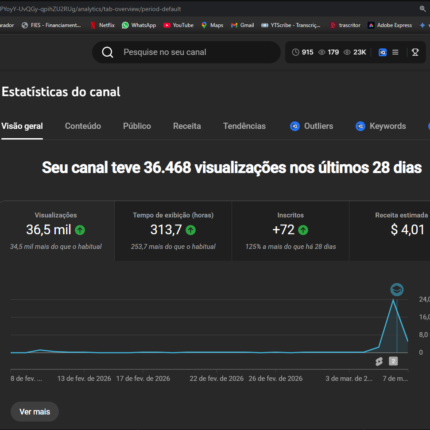Click the '125% a mais do que há 28 dias' text
The image size is (430, 430).
click(291, 247)
